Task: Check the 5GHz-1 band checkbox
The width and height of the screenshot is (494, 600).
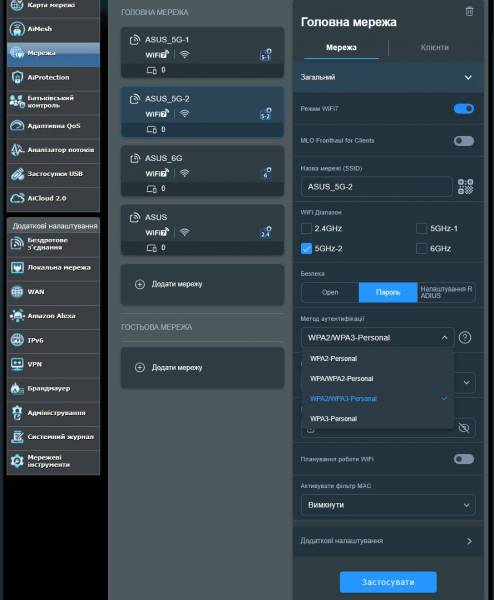Action: 421,228
